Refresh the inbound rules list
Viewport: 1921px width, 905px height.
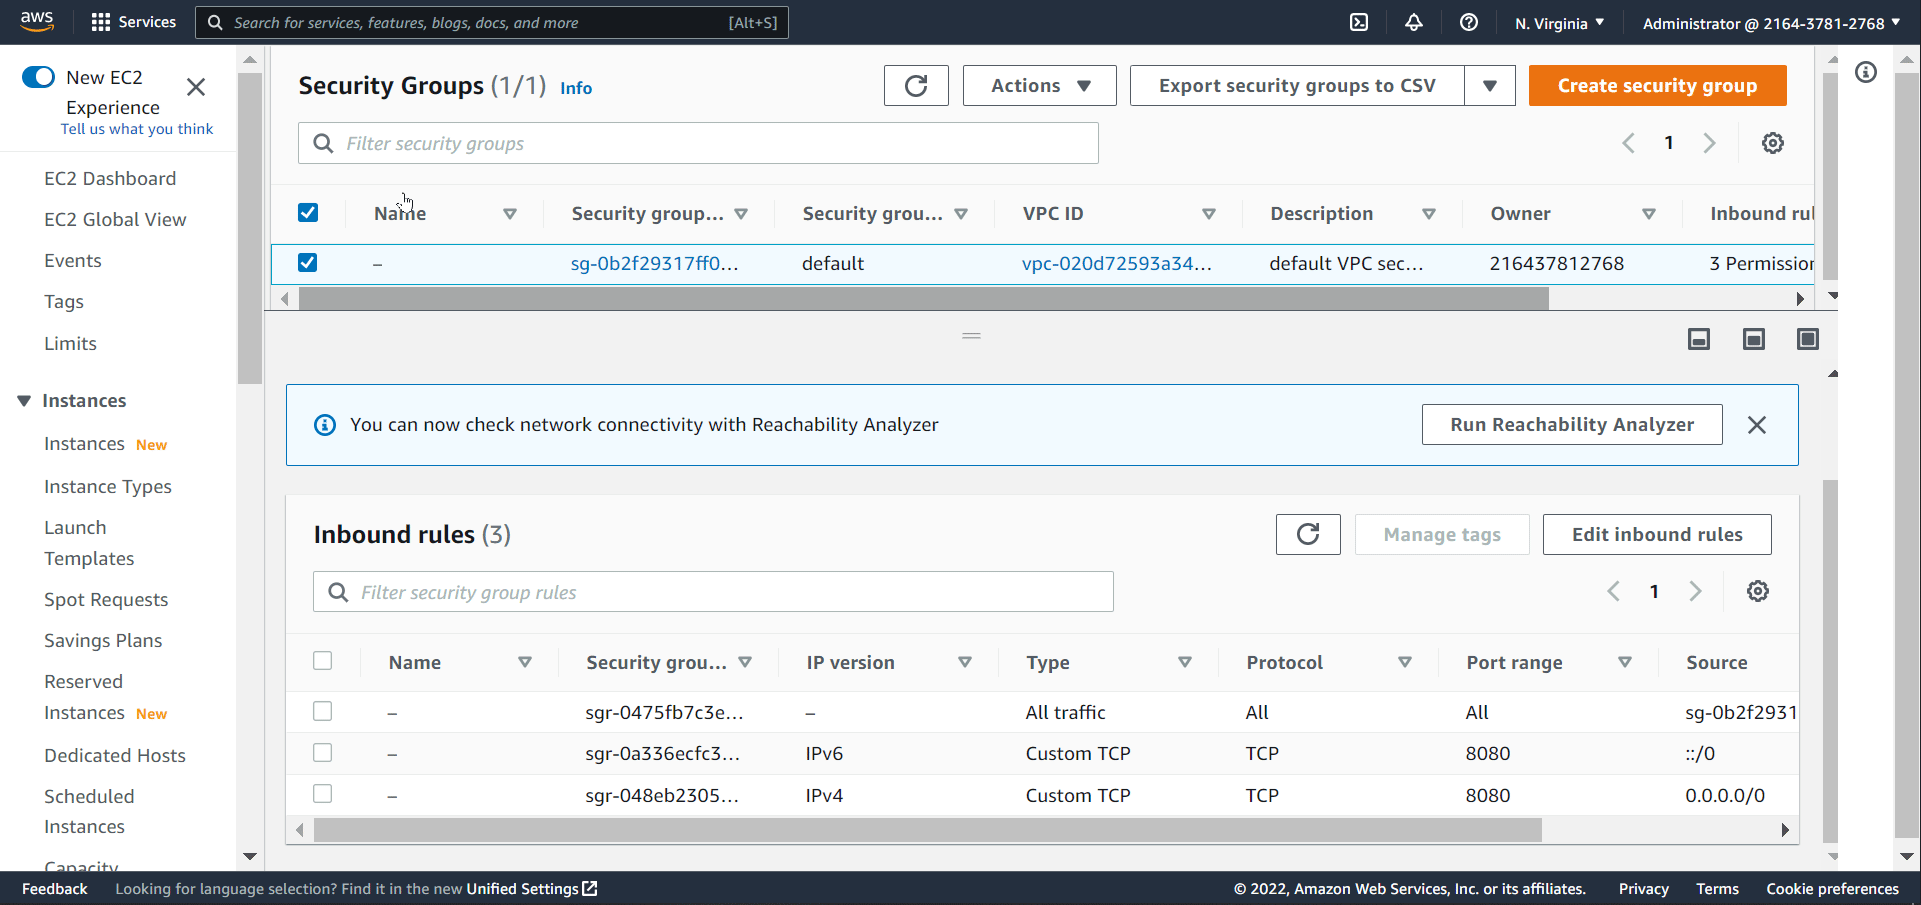[x=1307, y=534]
